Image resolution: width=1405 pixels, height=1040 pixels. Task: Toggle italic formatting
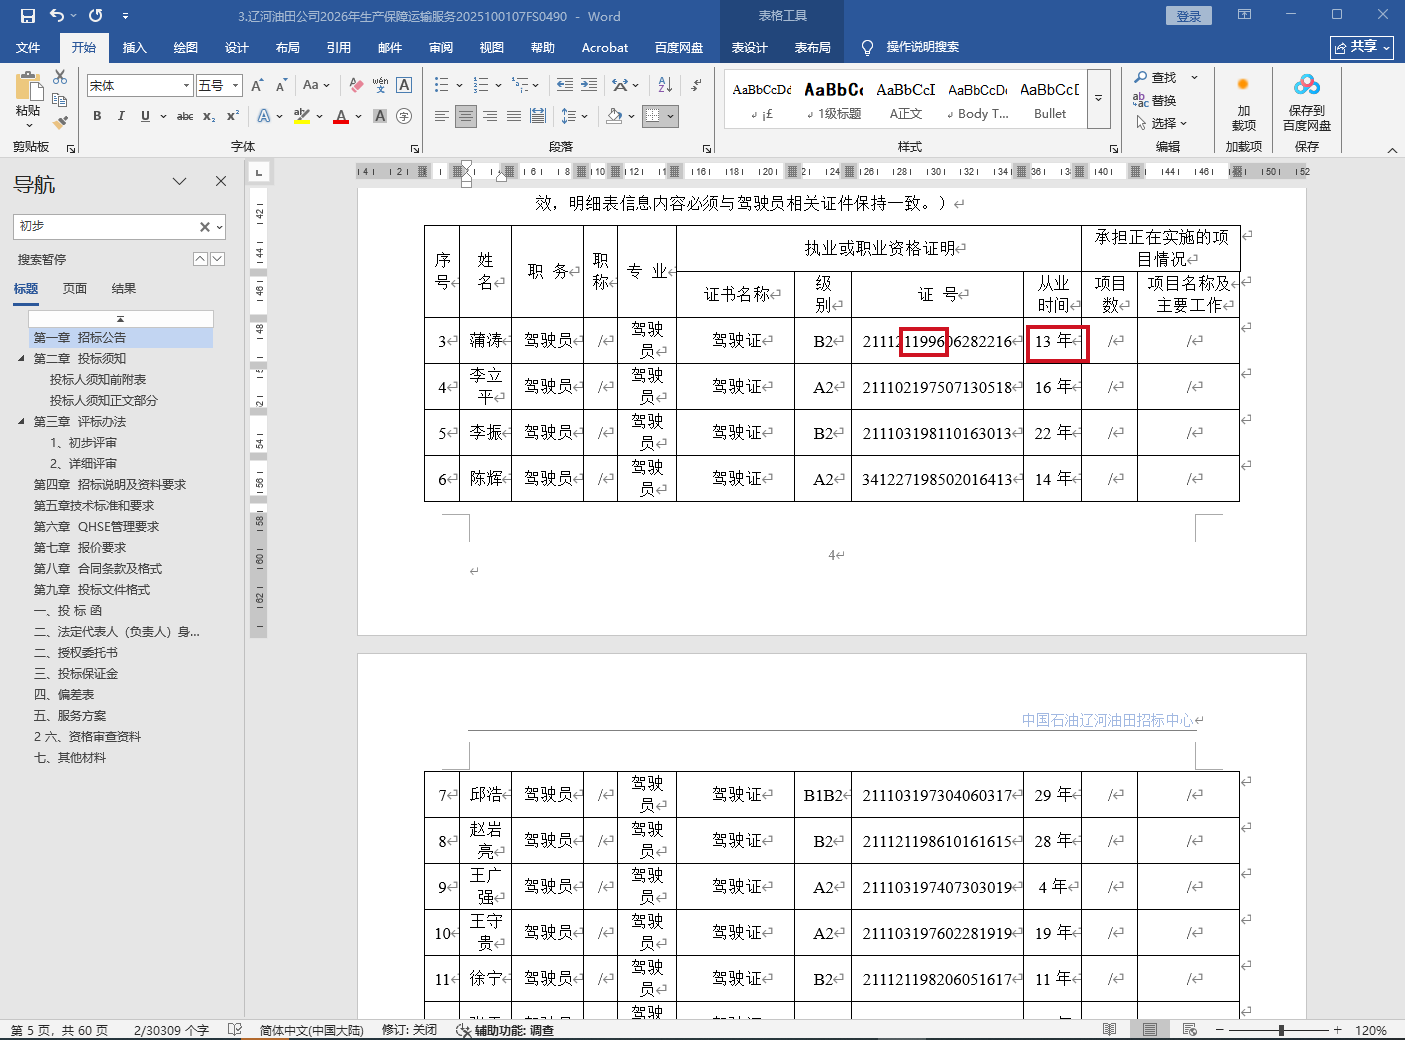click(121, 116)
